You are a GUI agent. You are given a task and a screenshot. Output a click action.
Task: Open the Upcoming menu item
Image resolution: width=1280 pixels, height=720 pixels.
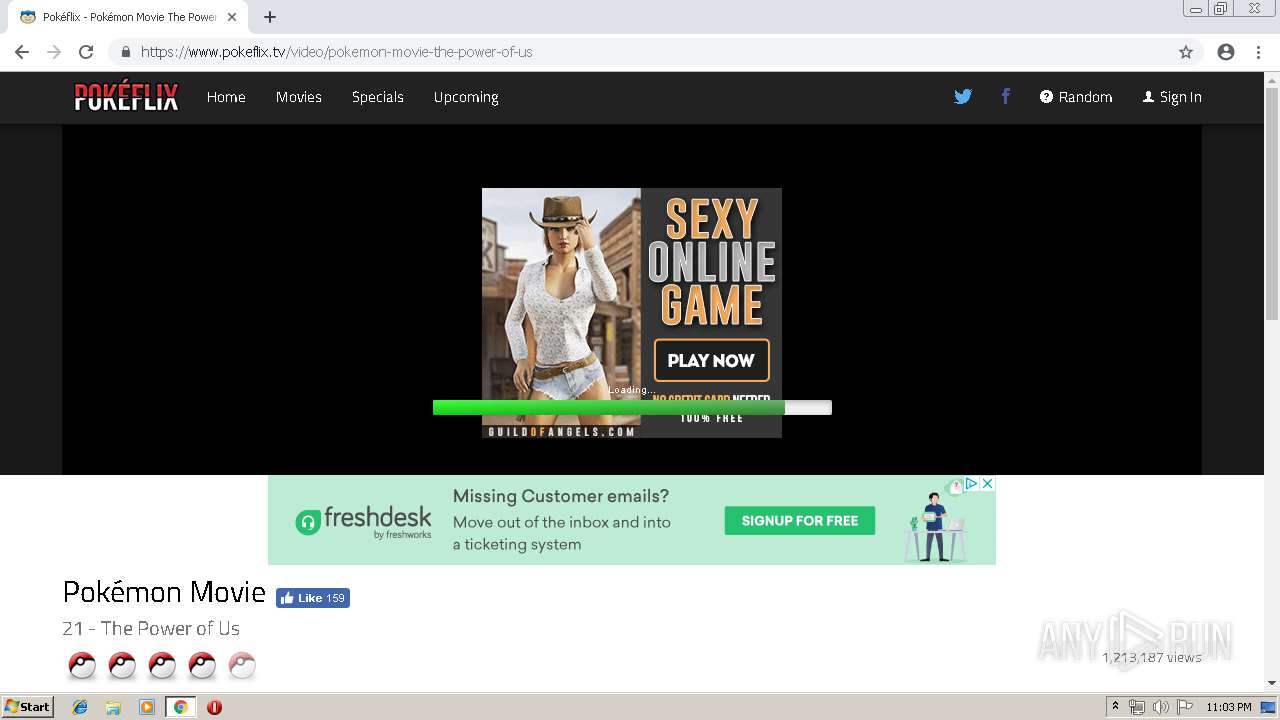[x=466, y=97]
